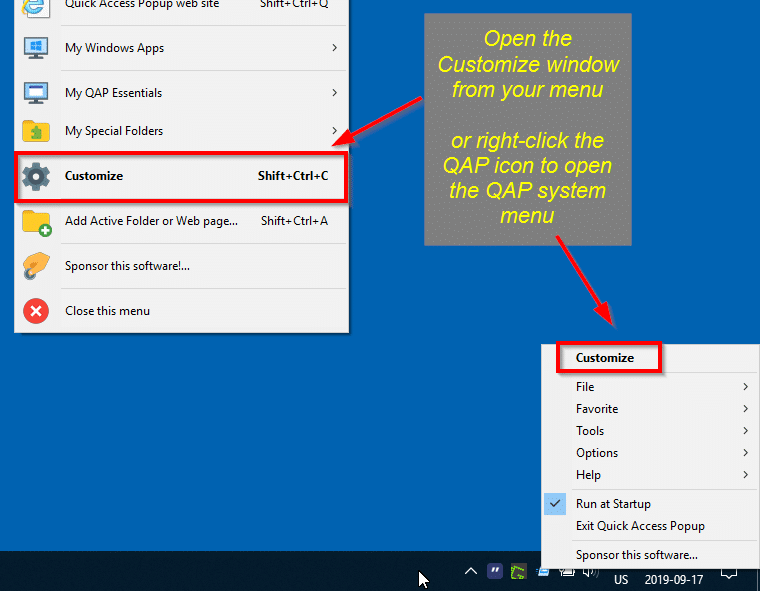The width and height of the screenshot is (760, 591).
Task: Open the Options submenu
Action: coord(650,453)
